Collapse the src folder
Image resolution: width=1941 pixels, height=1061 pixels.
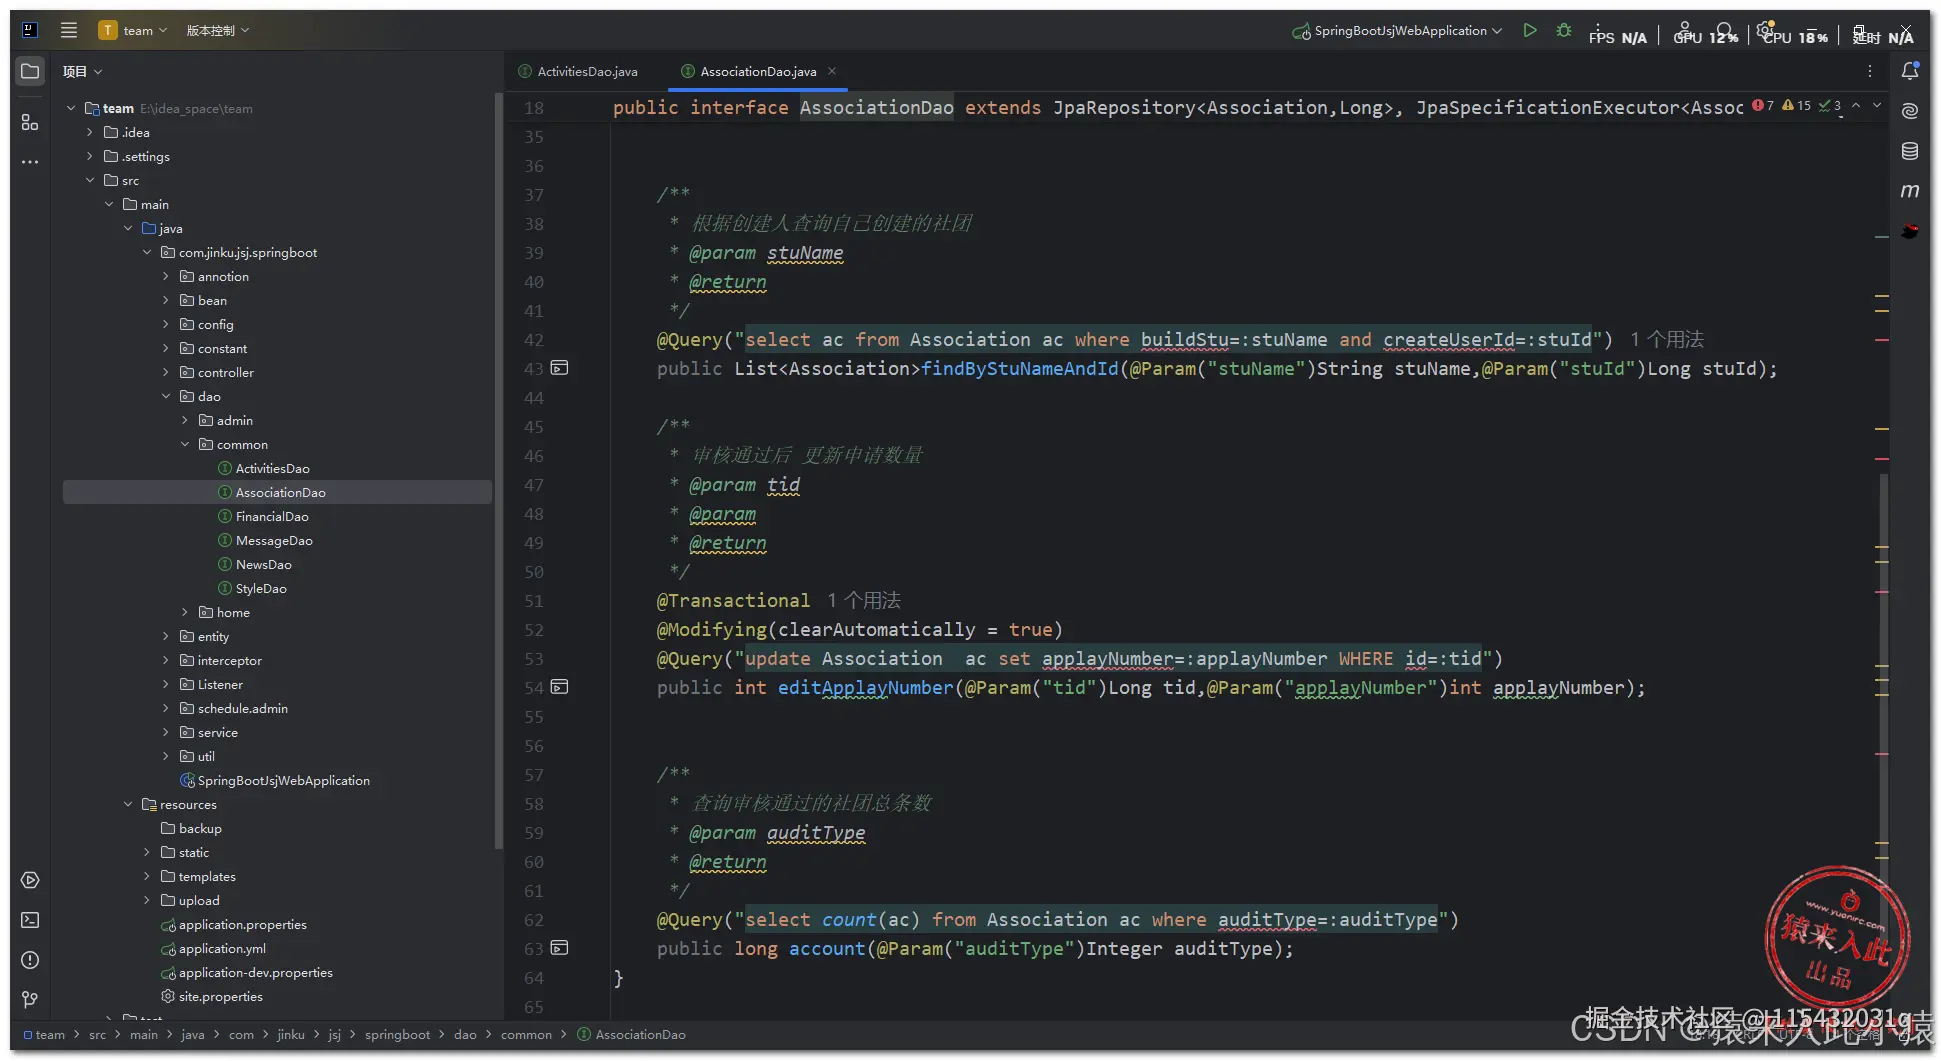(x=90, y=180)
